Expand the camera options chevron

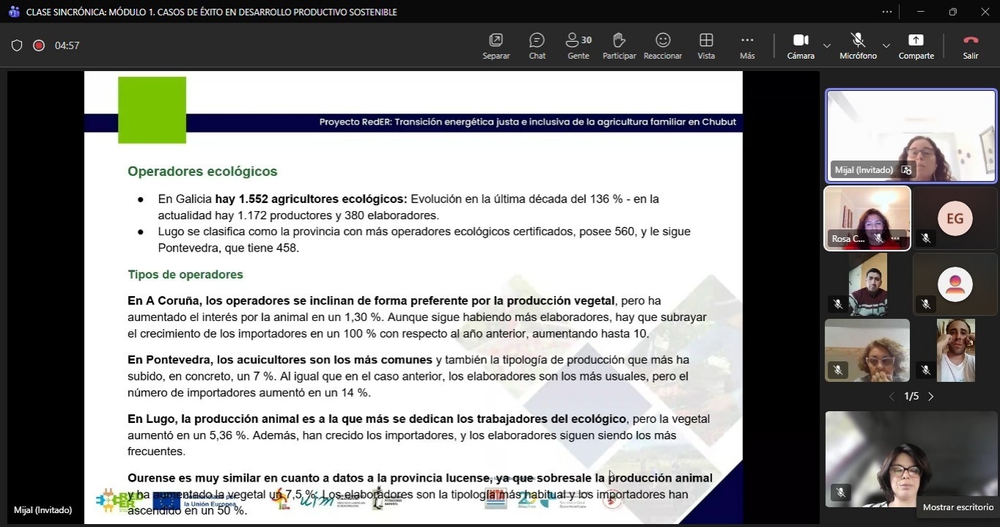pos(827,46)
